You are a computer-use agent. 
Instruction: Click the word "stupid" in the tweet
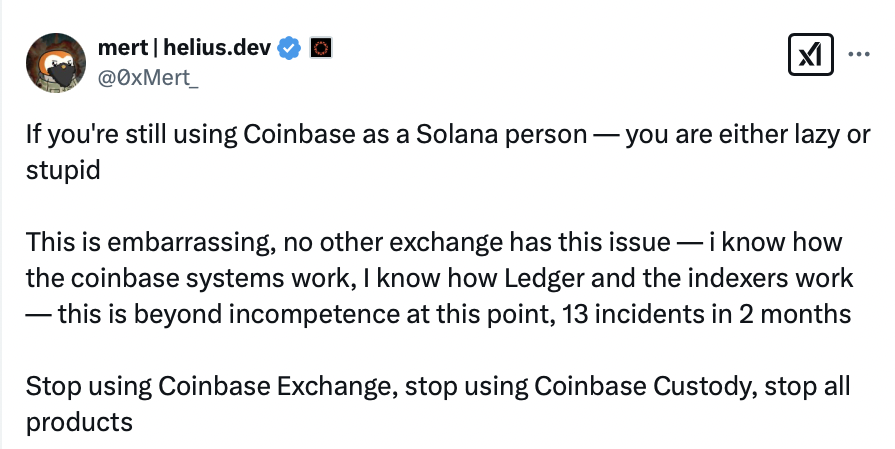[63, 169]
